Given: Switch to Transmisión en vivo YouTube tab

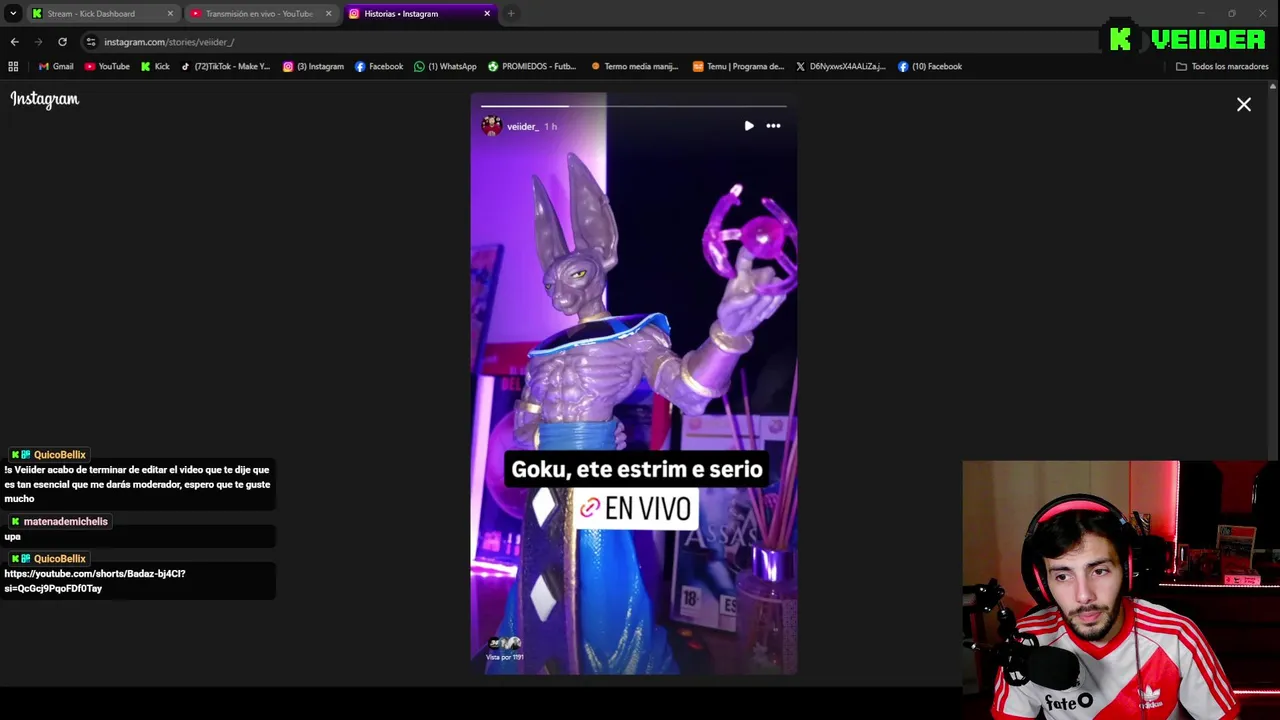Looking at the screenshot, I should coord(259,14).
